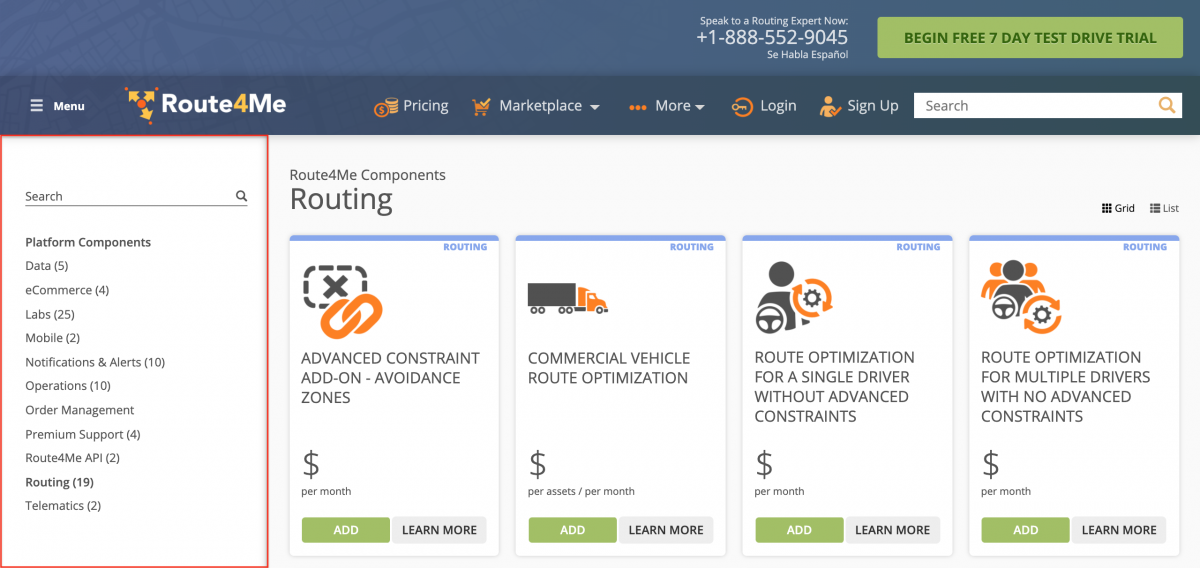This screenshot has width=1200, height=568.
Task: Click the Route4Me logo
Action: pos(205,105)
